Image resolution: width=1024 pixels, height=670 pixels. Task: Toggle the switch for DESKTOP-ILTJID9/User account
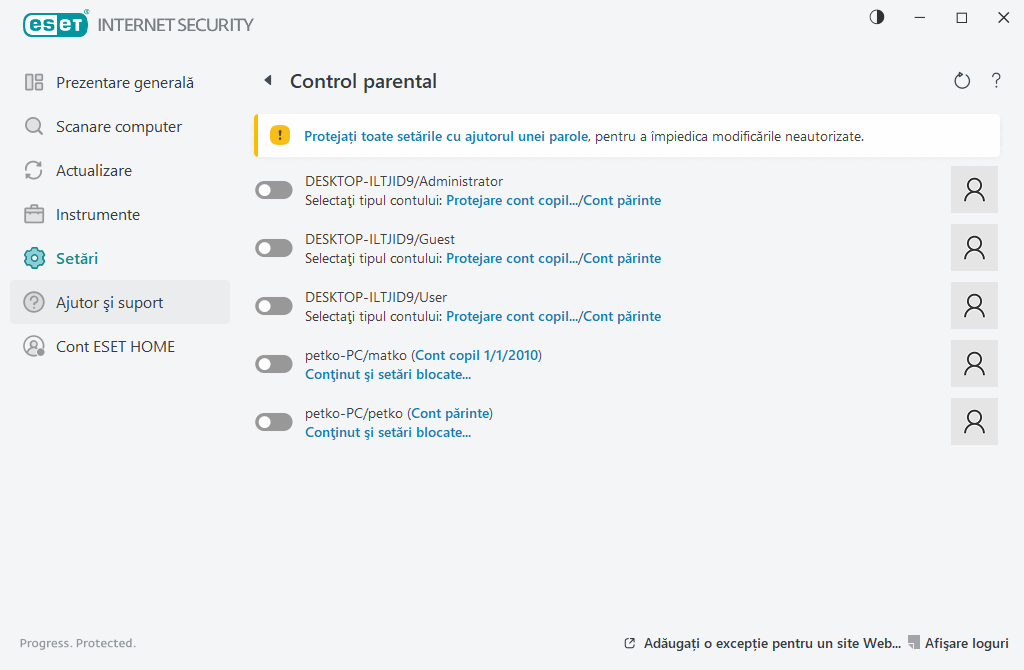(274, 306)
